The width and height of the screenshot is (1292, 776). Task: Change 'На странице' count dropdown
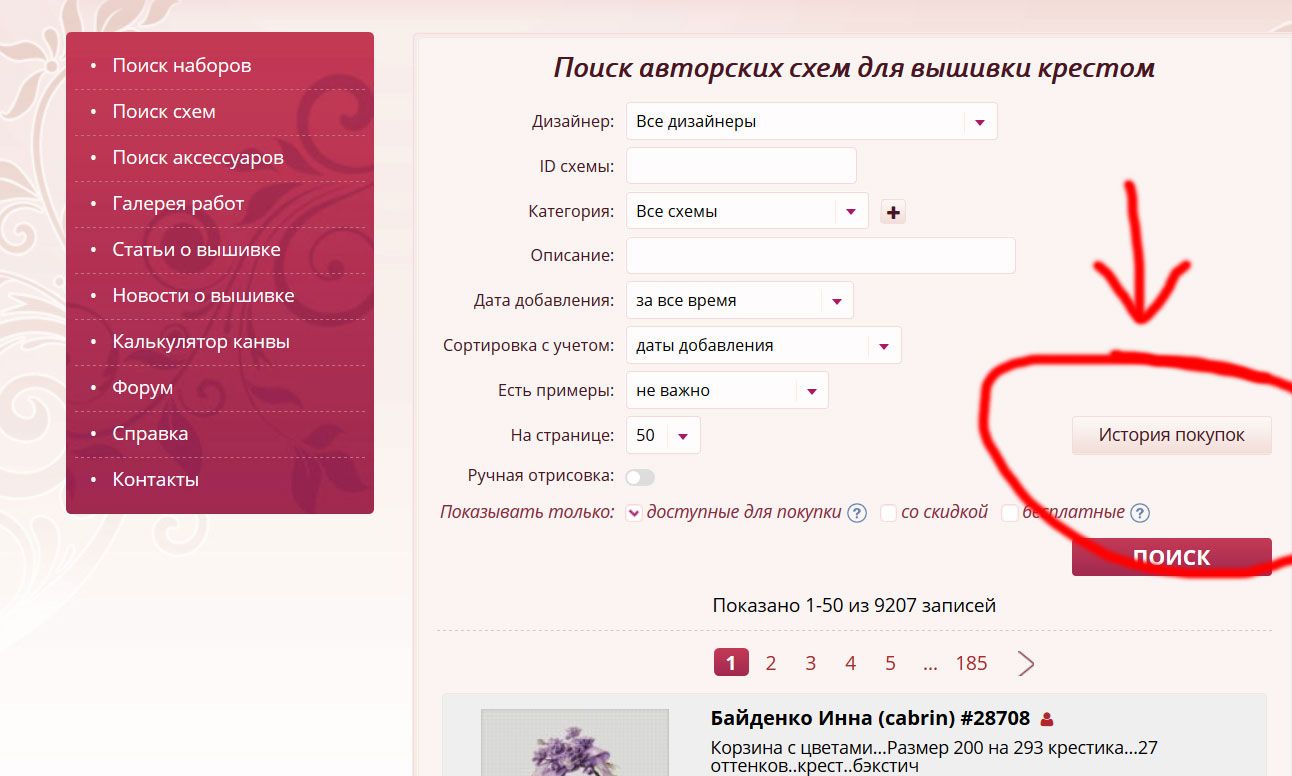tap(663, 435)
